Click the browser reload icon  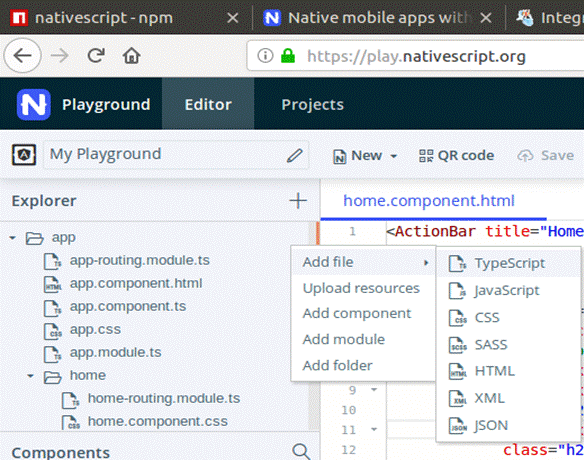point(96,56)
